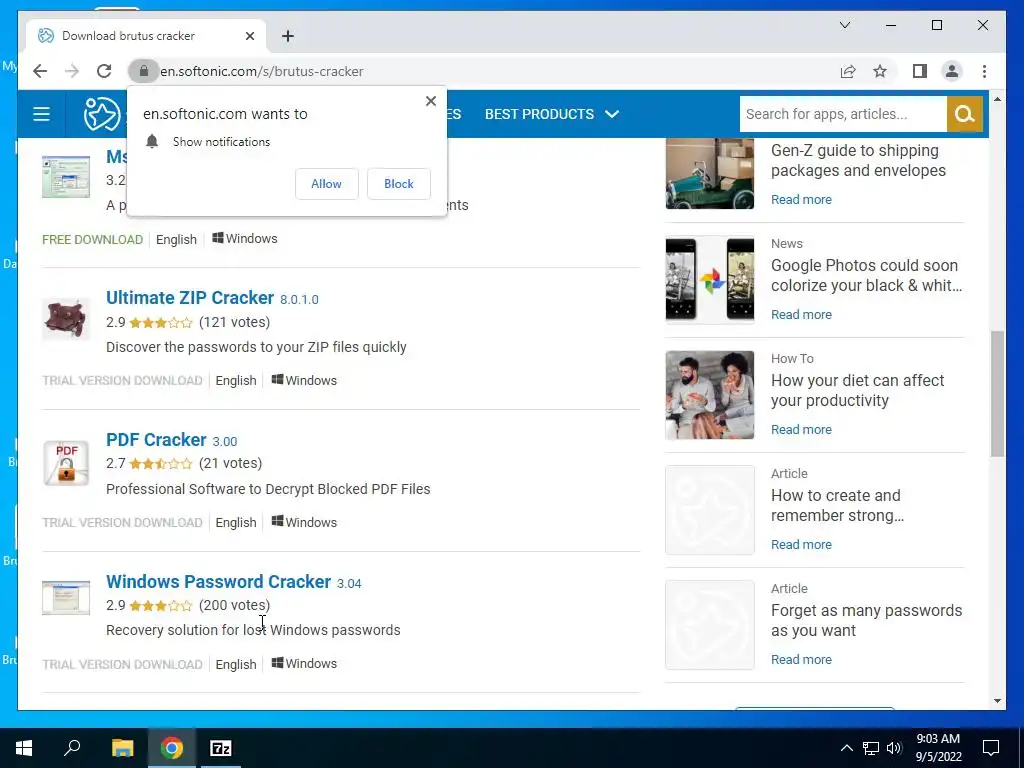Open the Ultimate ZIP Cracker title link

click(x=190, y=298)
